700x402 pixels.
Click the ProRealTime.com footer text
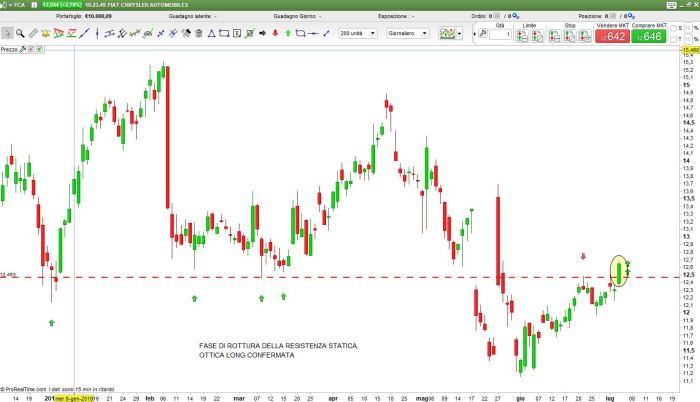tap(25, 389)
